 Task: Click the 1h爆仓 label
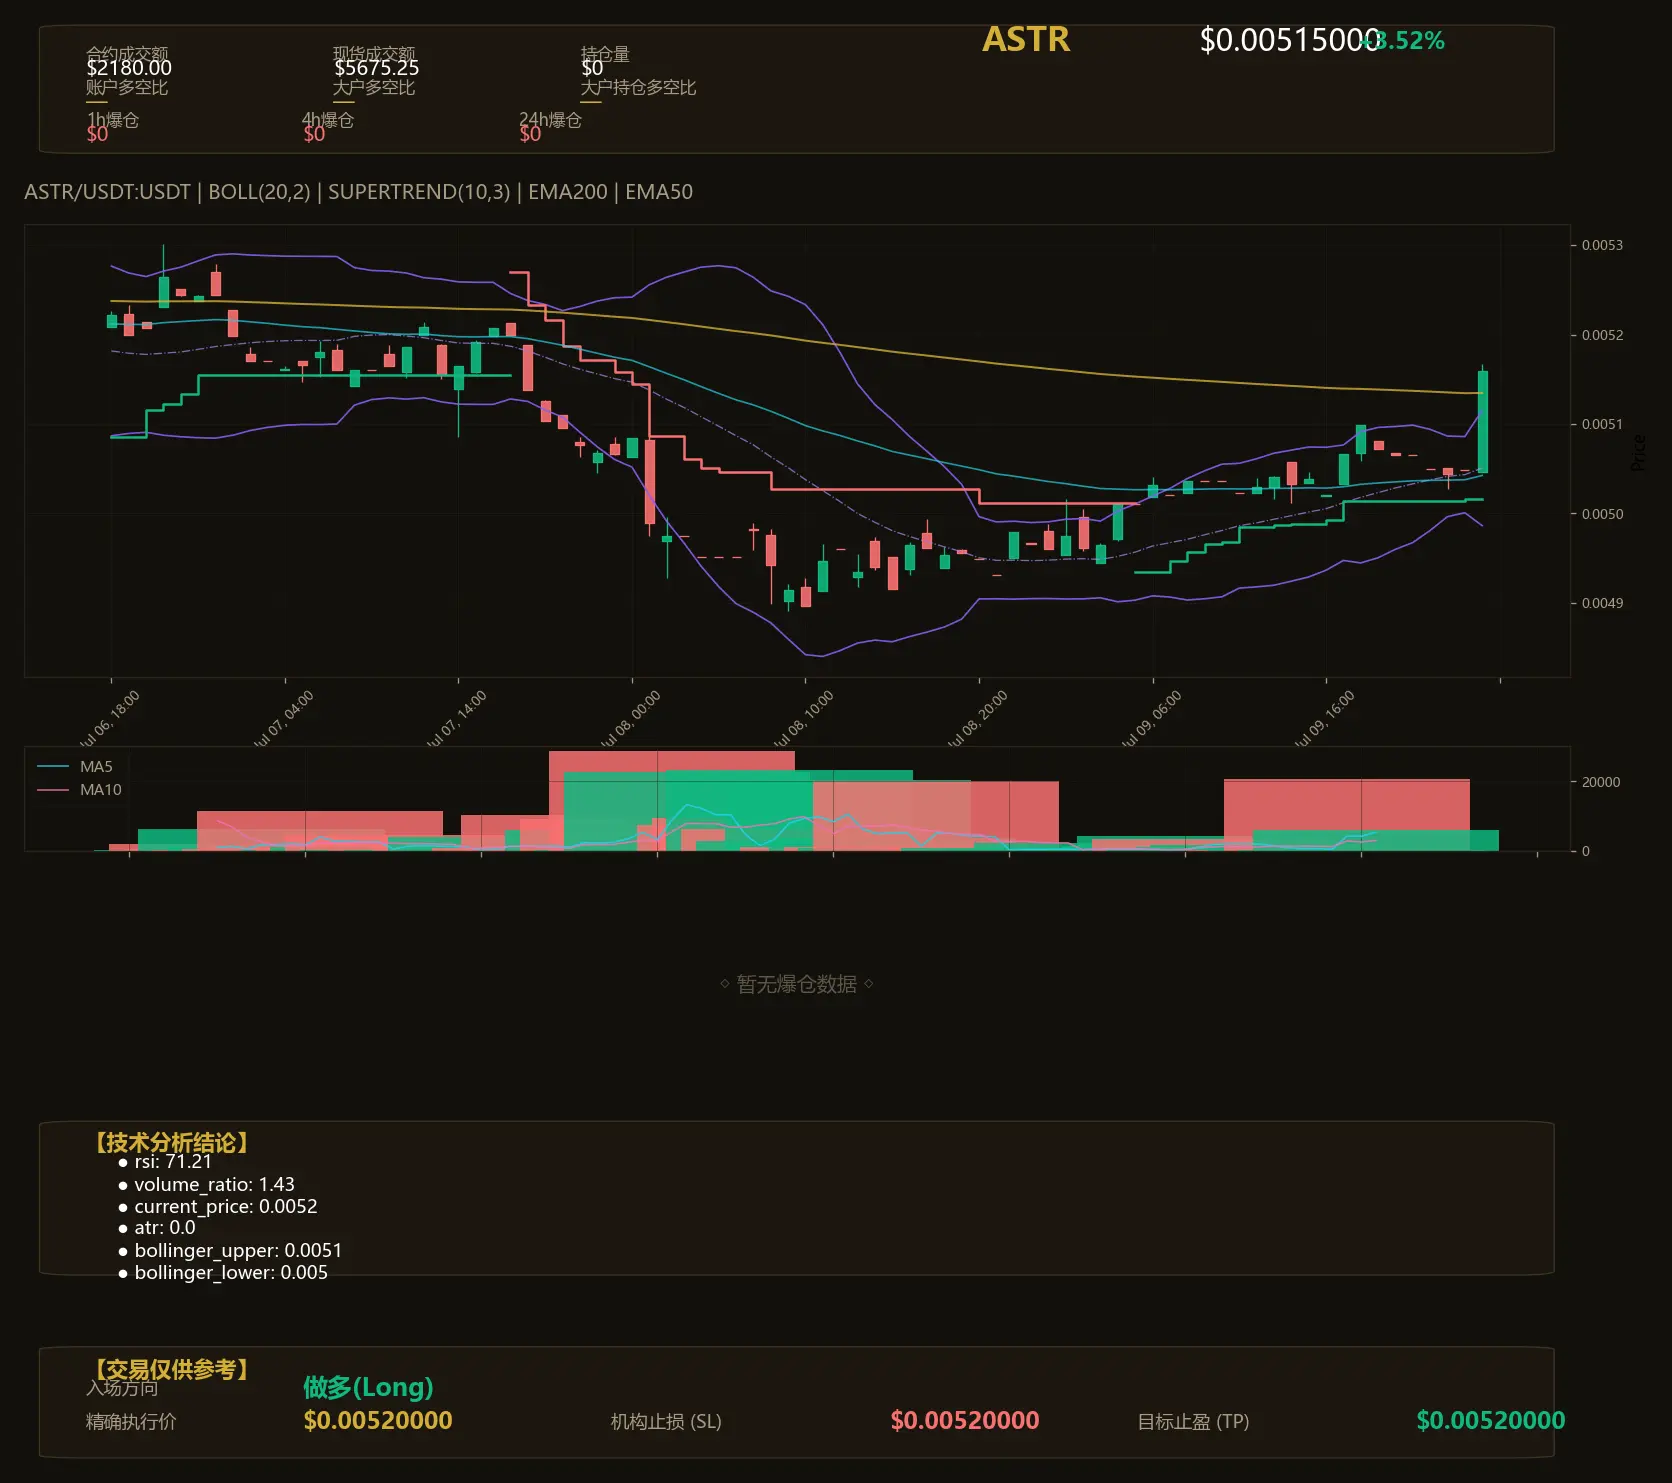113,120
